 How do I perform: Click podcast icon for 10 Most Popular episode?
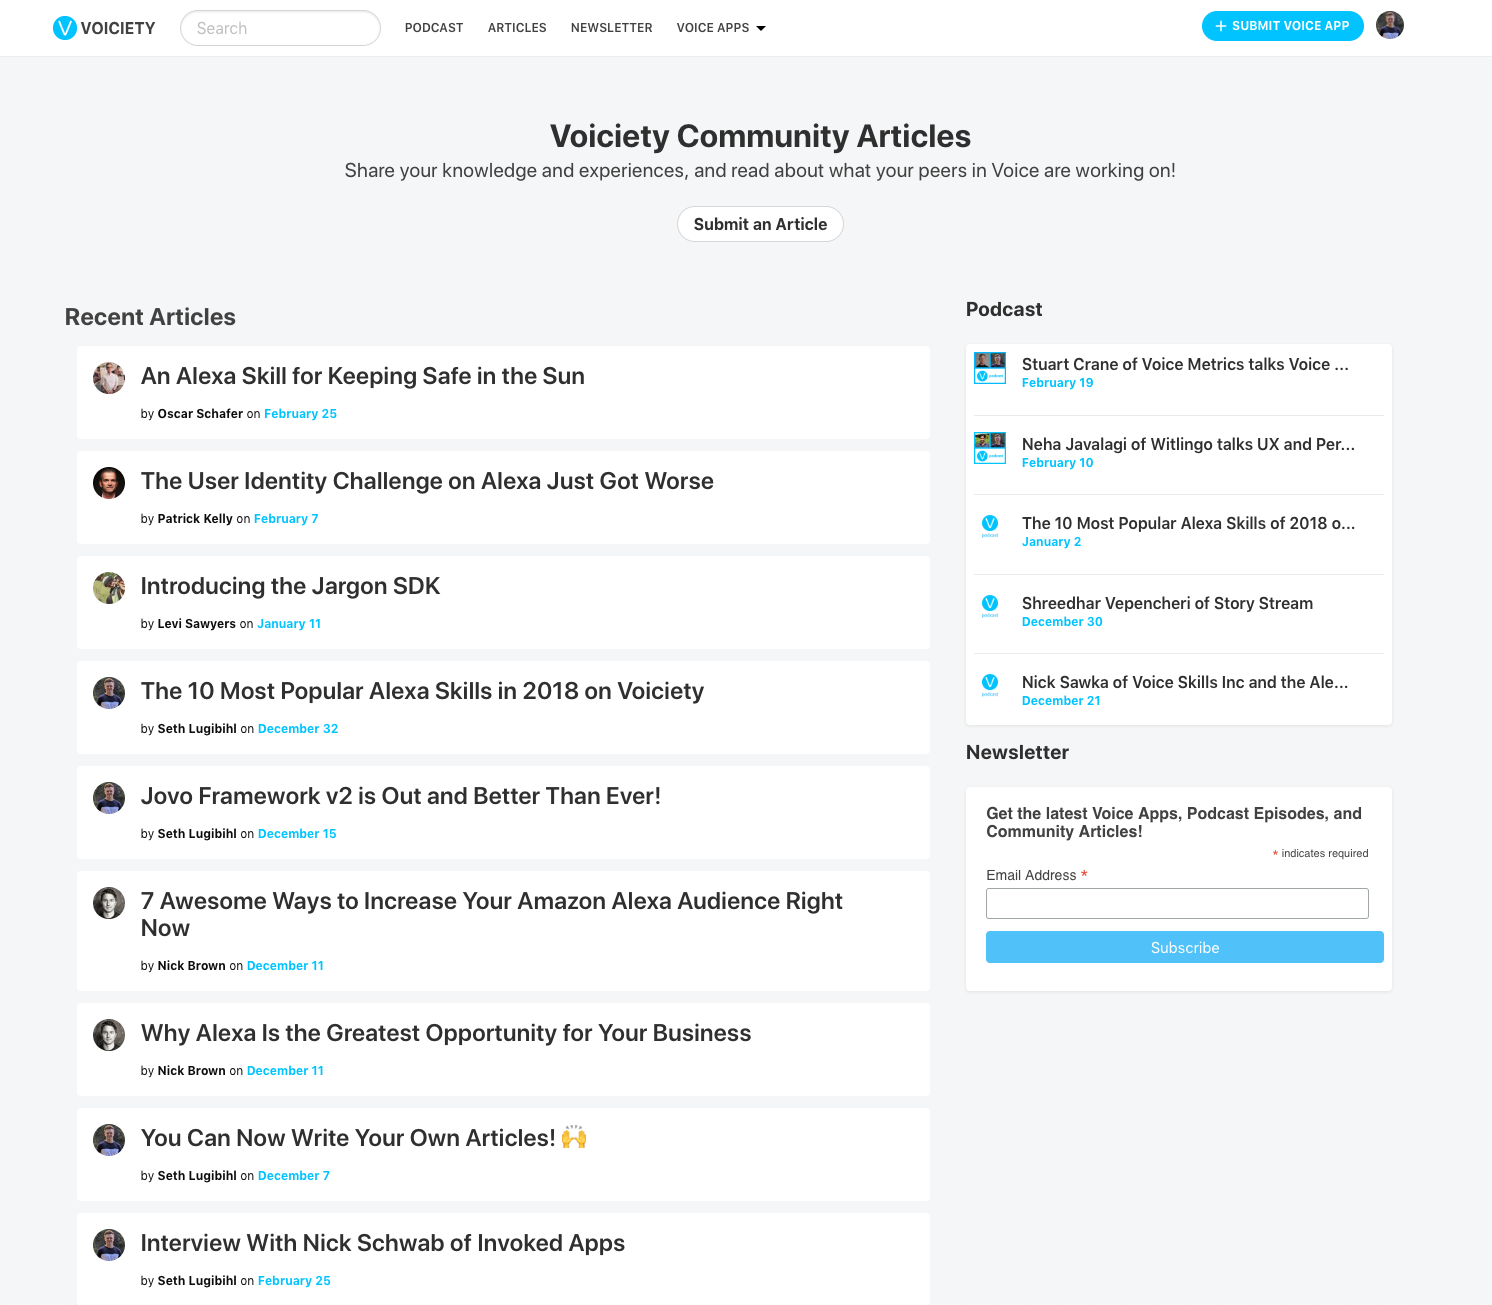click(x=990, y=527)
